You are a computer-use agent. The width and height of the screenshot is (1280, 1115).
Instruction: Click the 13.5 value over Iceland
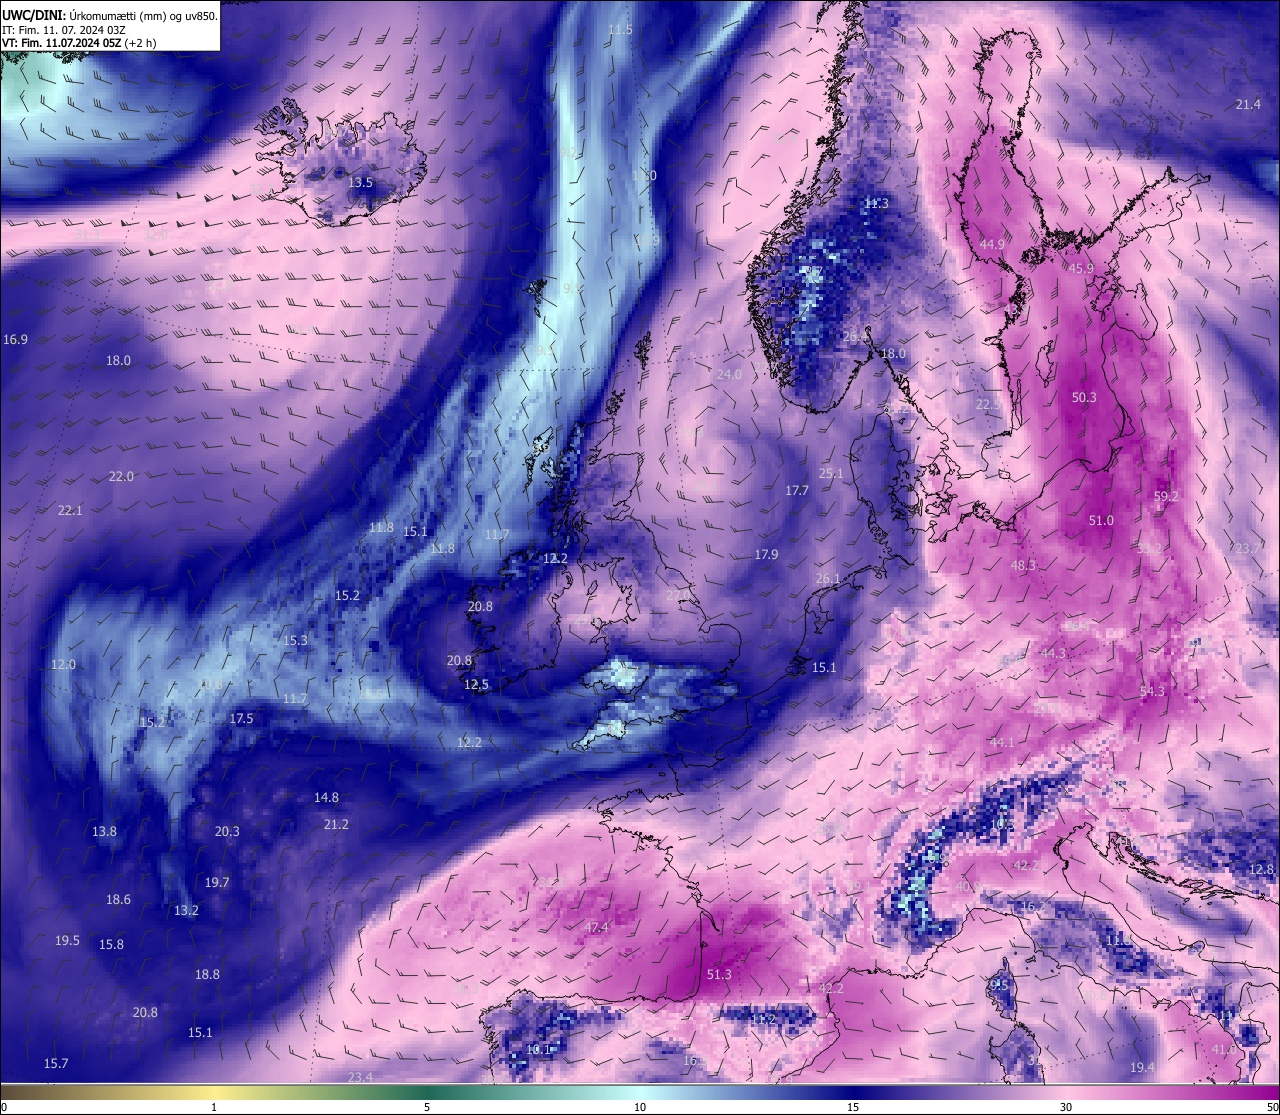pyautogui.click(x=360, y=183)
